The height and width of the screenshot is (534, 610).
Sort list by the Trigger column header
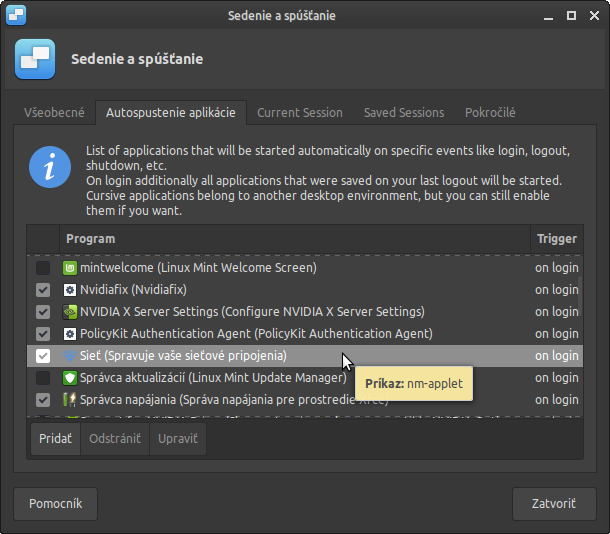556,239
